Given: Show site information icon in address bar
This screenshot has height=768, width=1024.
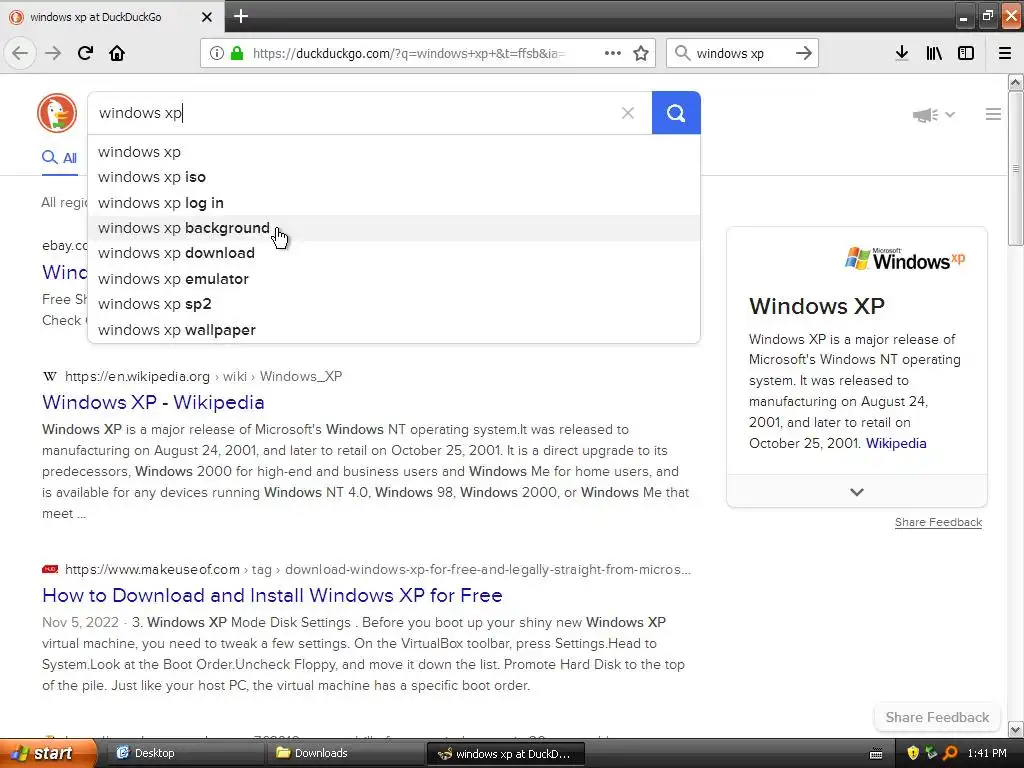Looking at the screenshot, I should tap(217, 53).
